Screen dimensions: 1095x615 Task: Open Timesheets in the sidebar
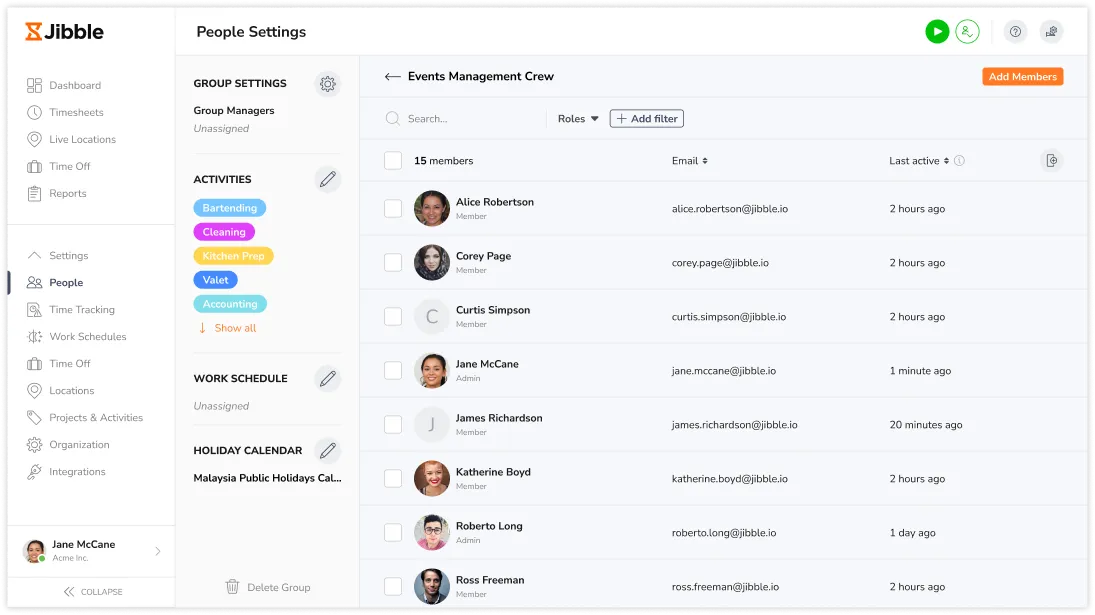pyautogui.click(x=76, y=113)
